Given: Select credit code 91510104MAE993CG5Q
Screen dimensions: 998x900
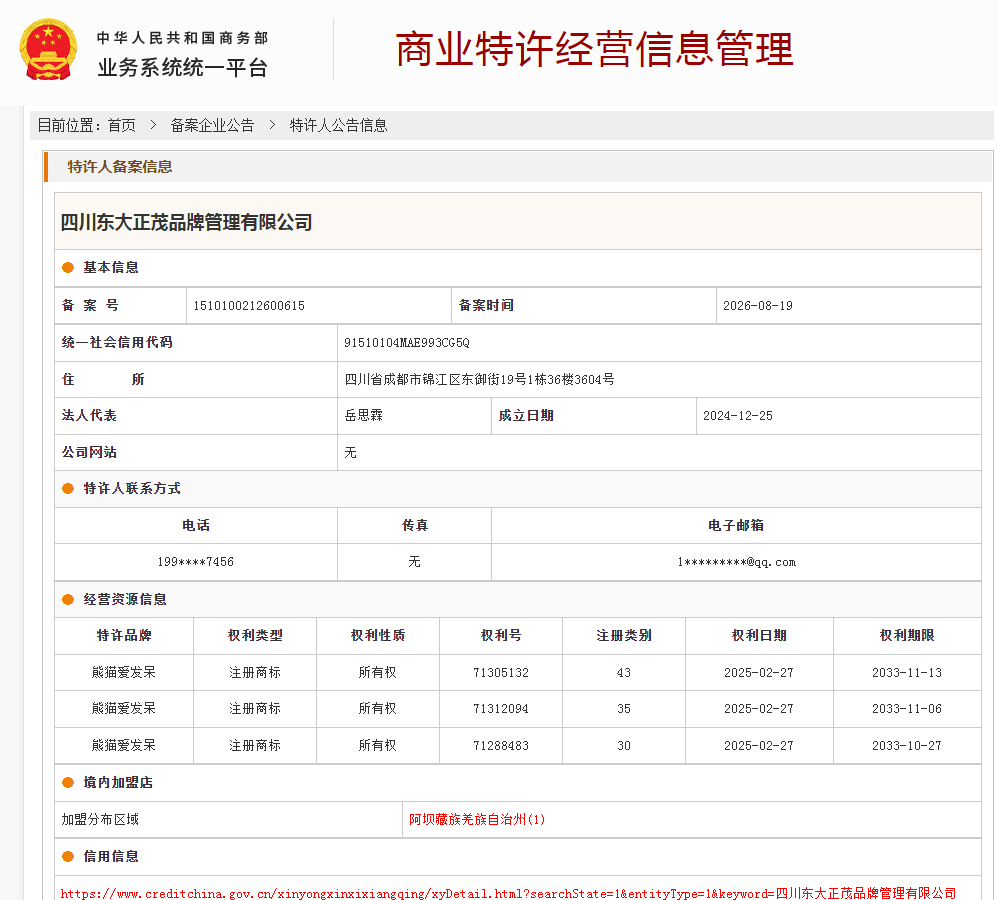Looking at the screenshot, I should pyautogui.click(x=407, y=342).
